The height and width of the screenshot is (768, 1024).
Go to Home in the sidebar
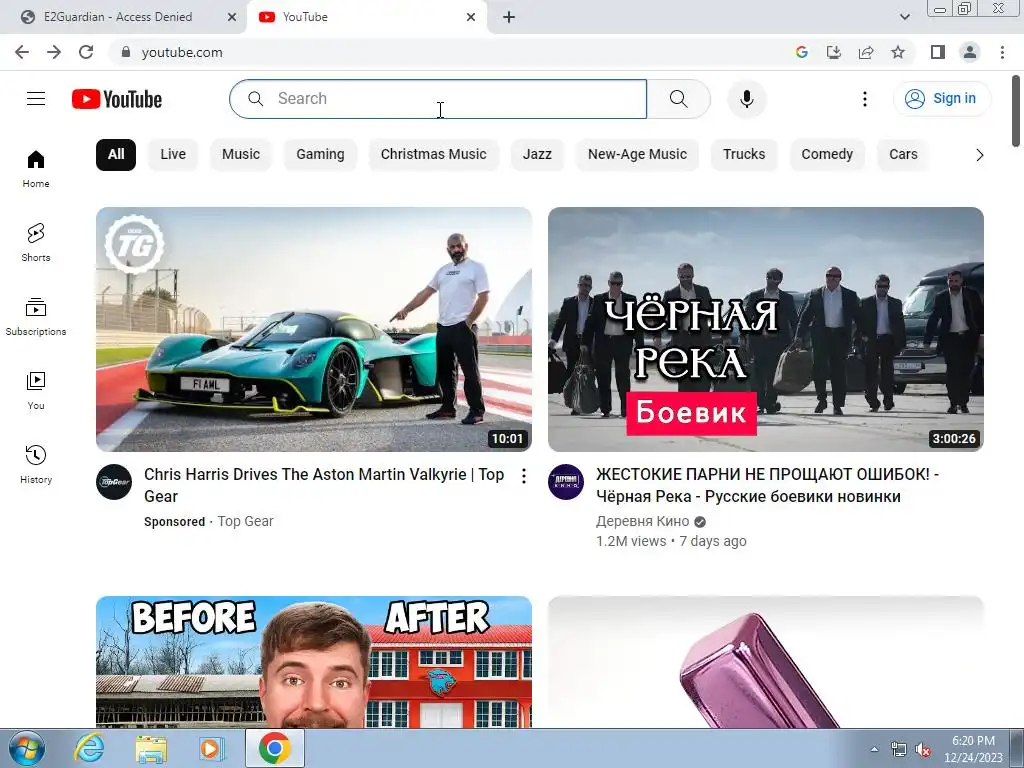click(36, 168)
